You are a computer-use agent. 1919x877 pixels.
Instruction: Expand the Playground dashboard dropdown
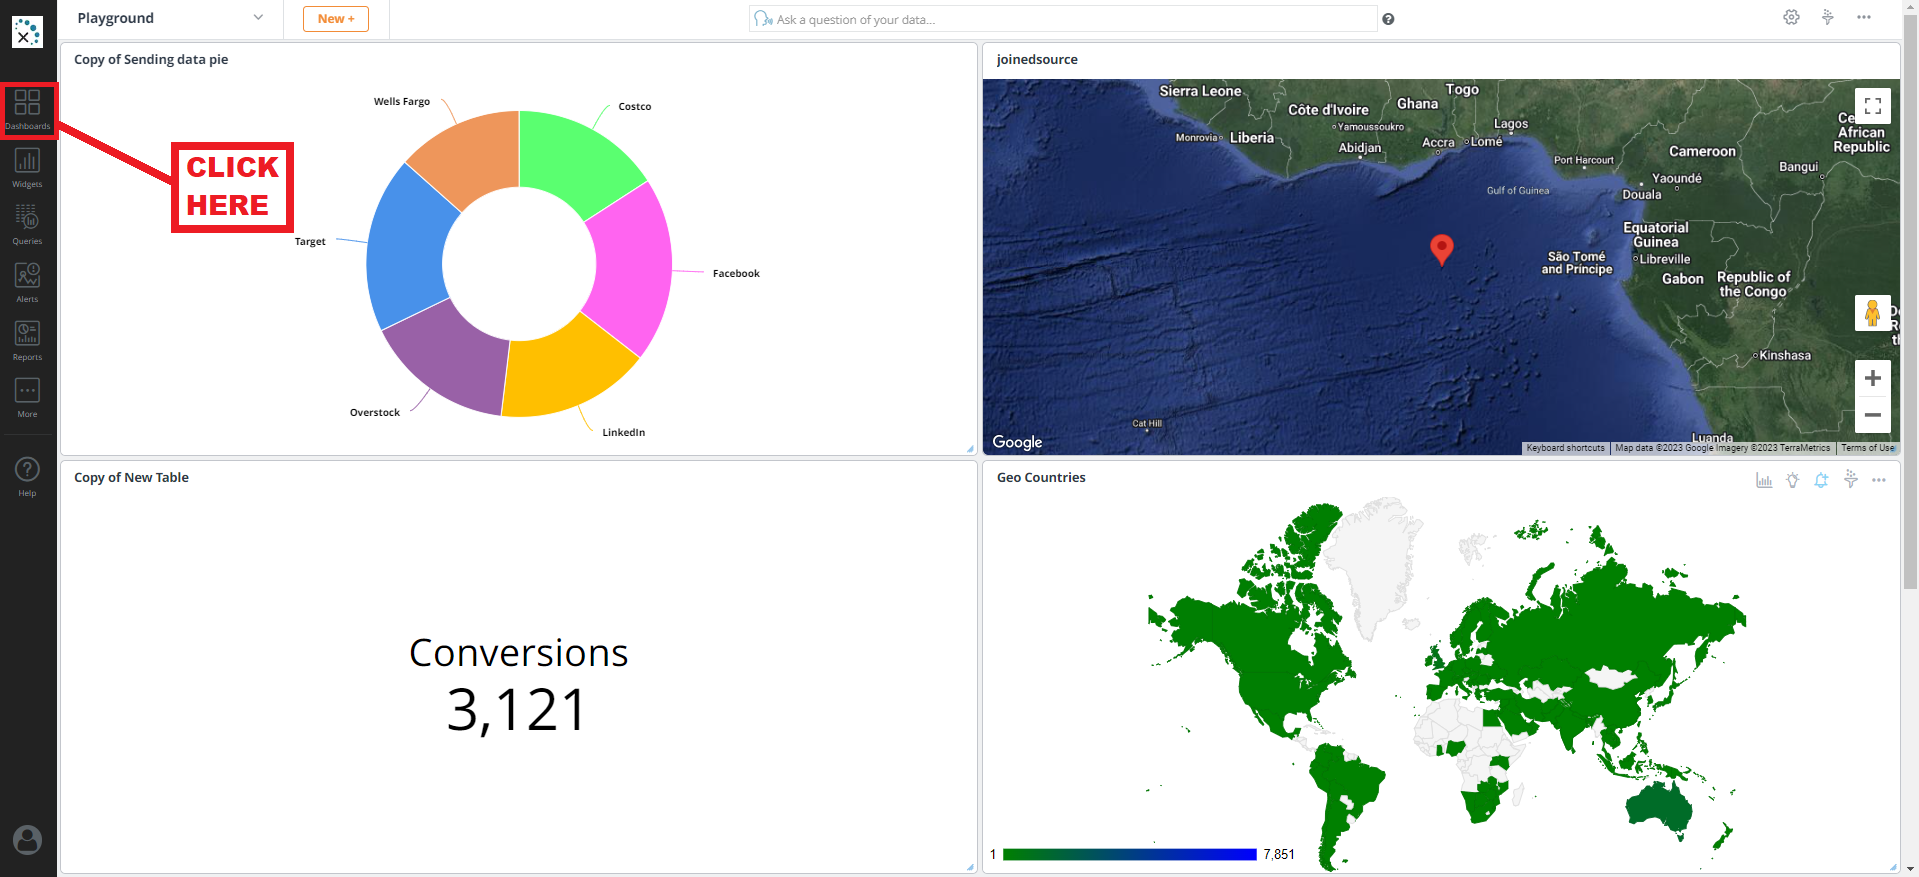(x=258, y=18)
